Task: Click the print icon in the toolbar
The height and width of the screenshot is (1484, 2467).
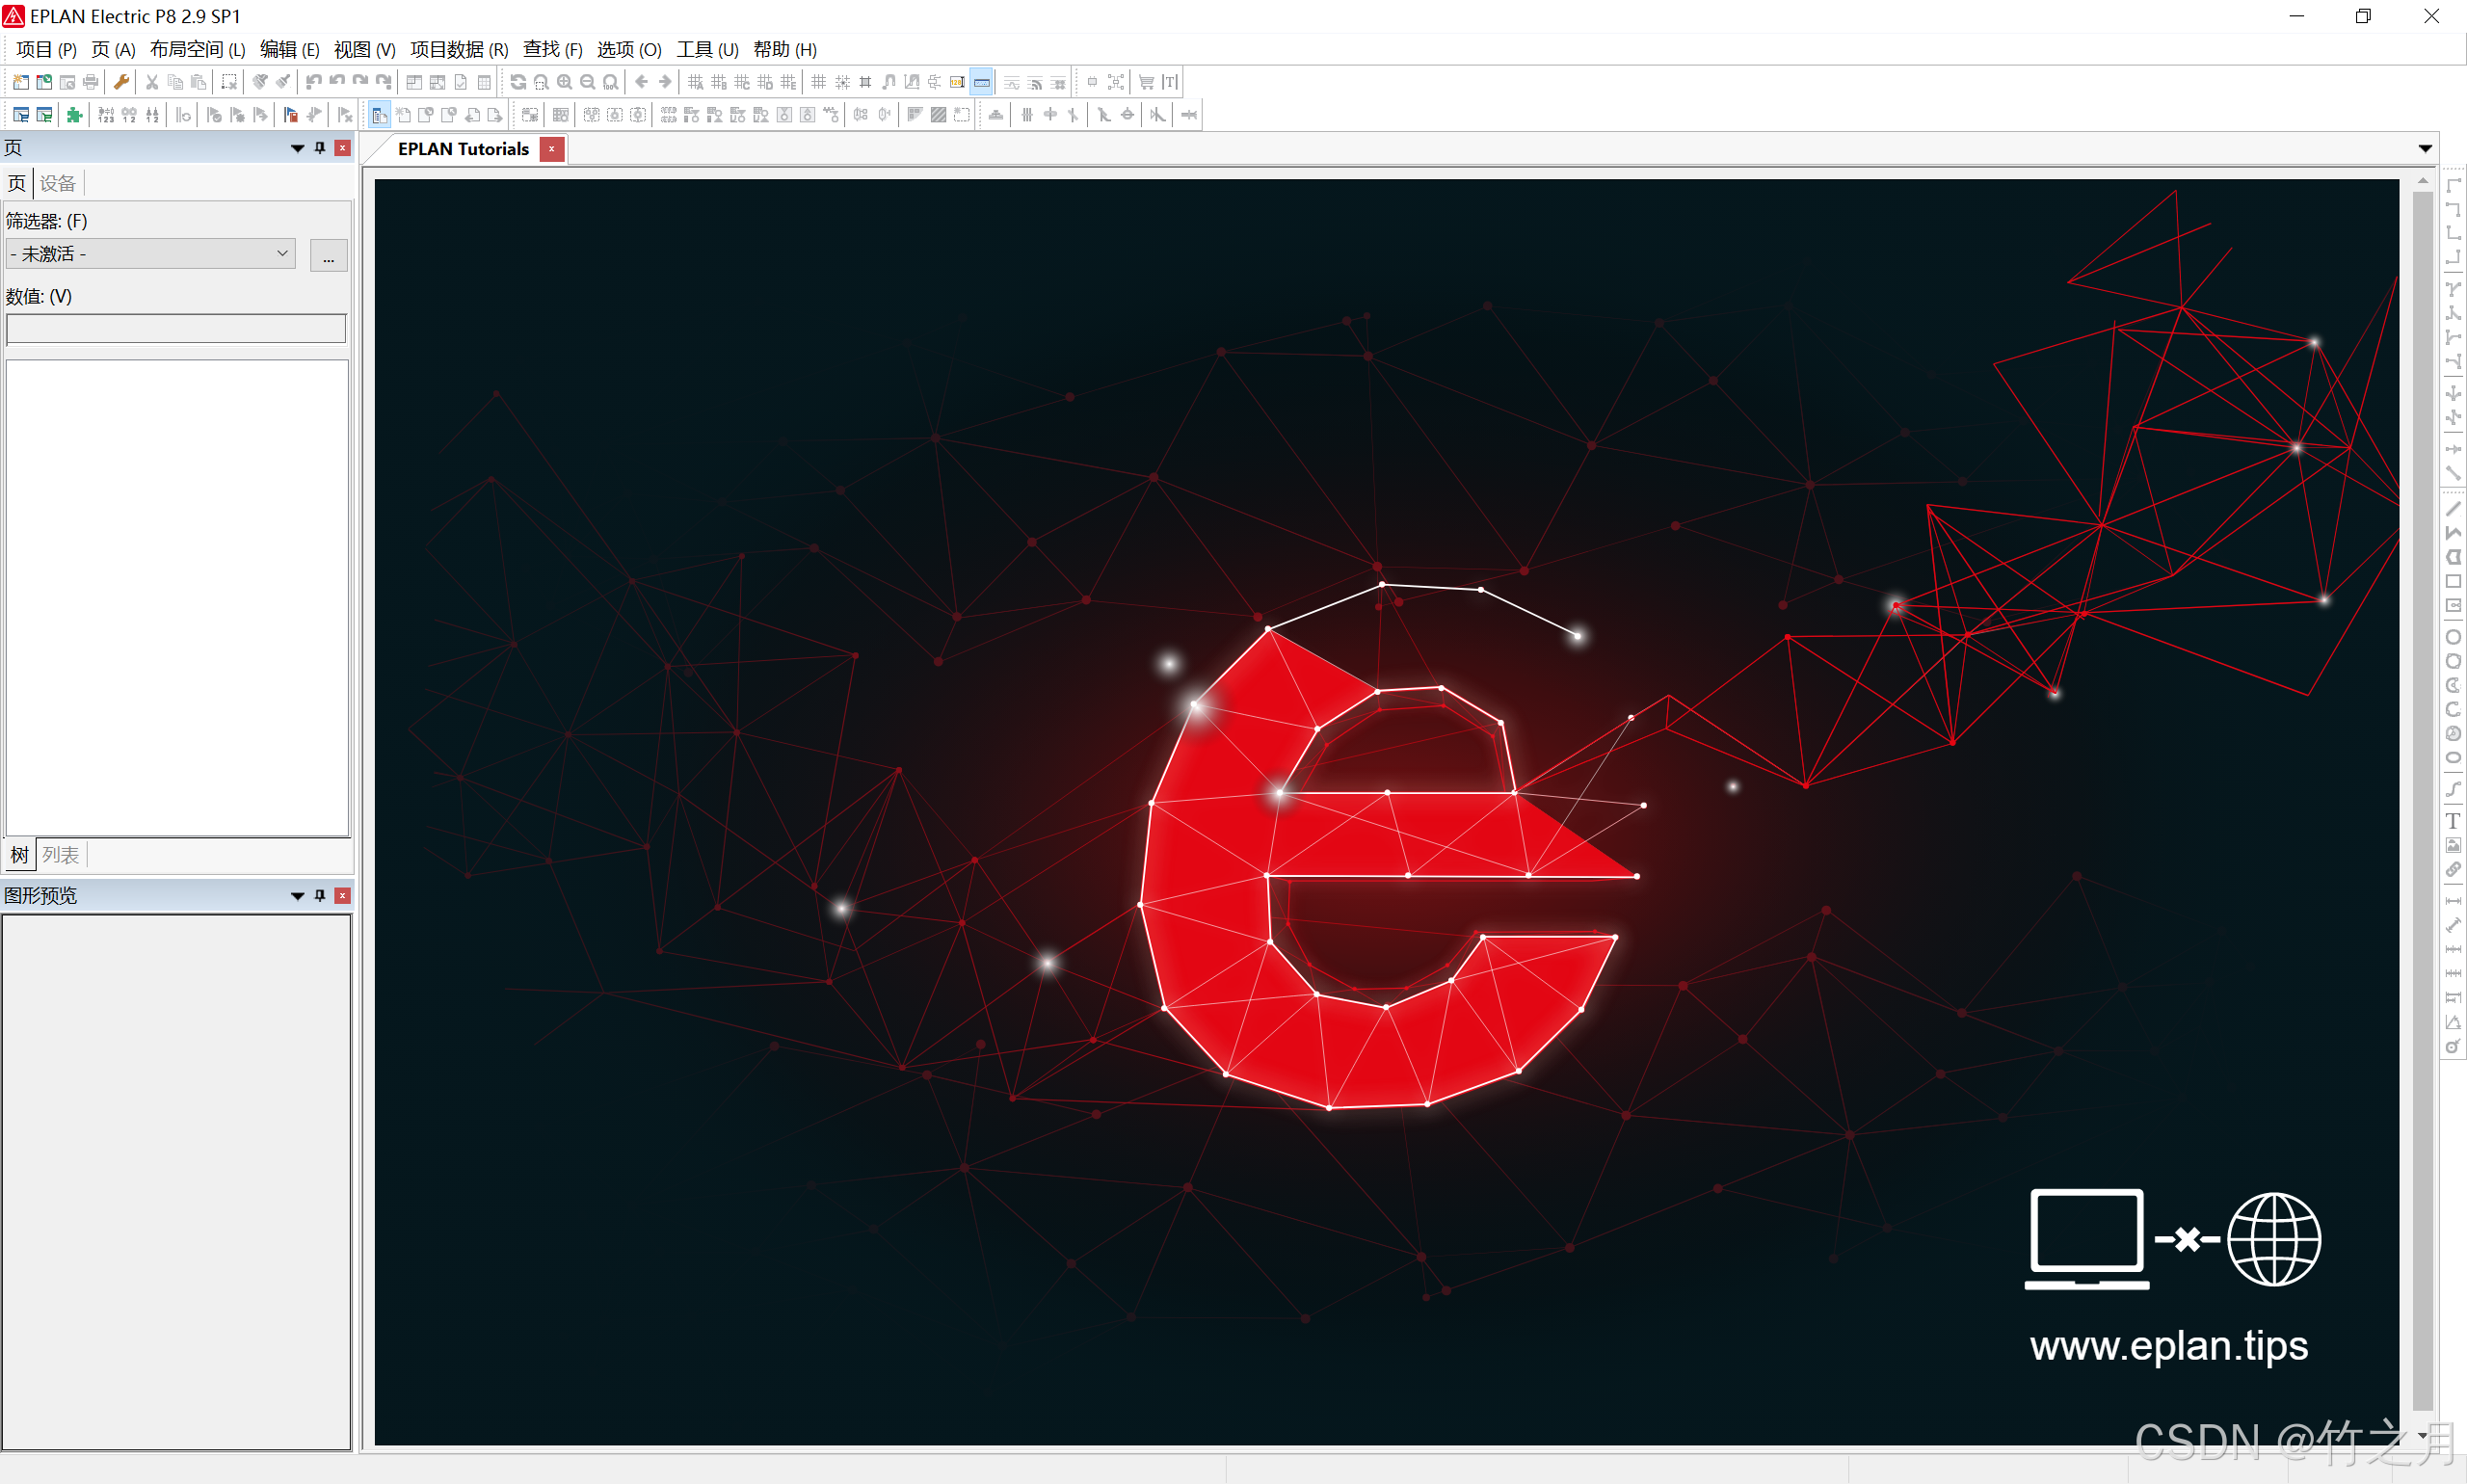Action: [91, 82]
